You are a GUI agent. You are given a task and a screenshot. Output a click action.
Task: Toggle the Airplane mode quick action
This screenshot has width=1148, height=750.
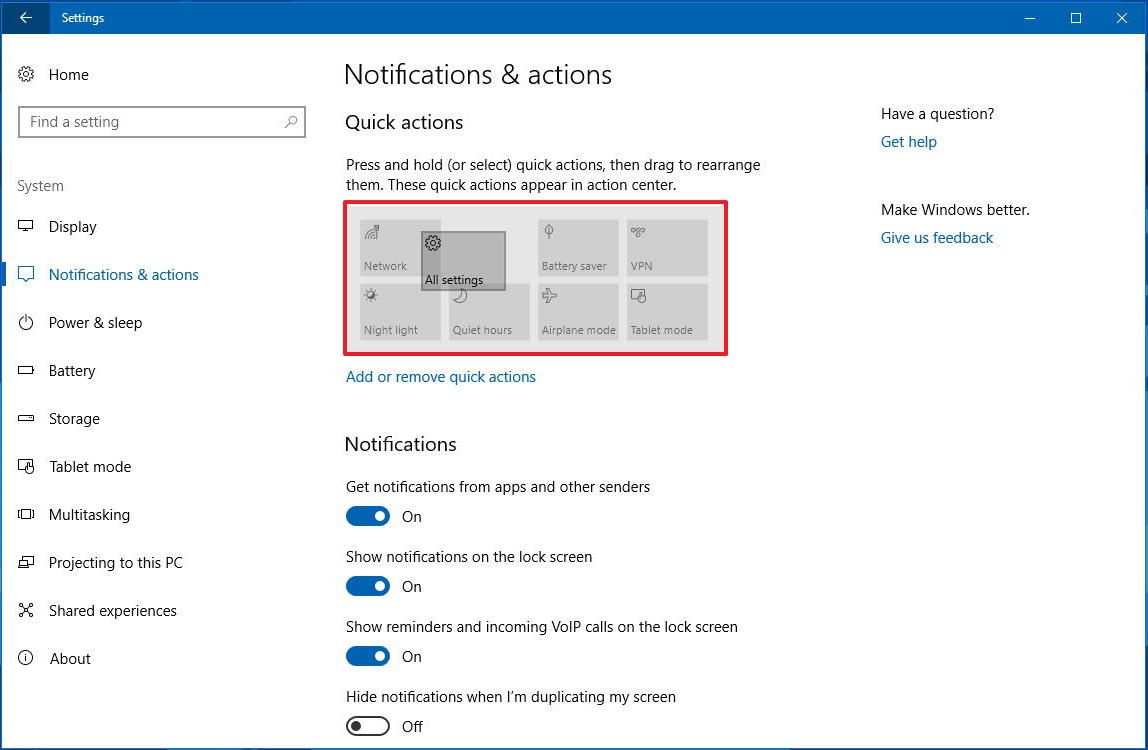[578, 311]
